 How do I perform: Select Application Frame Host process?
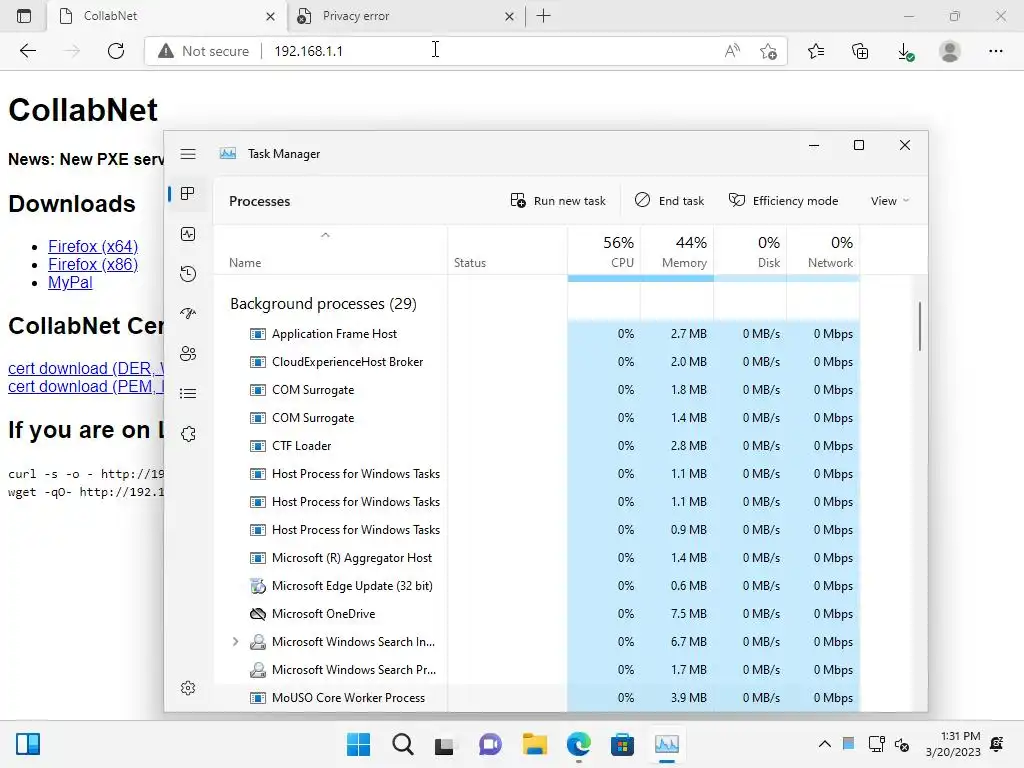(536, 334)
